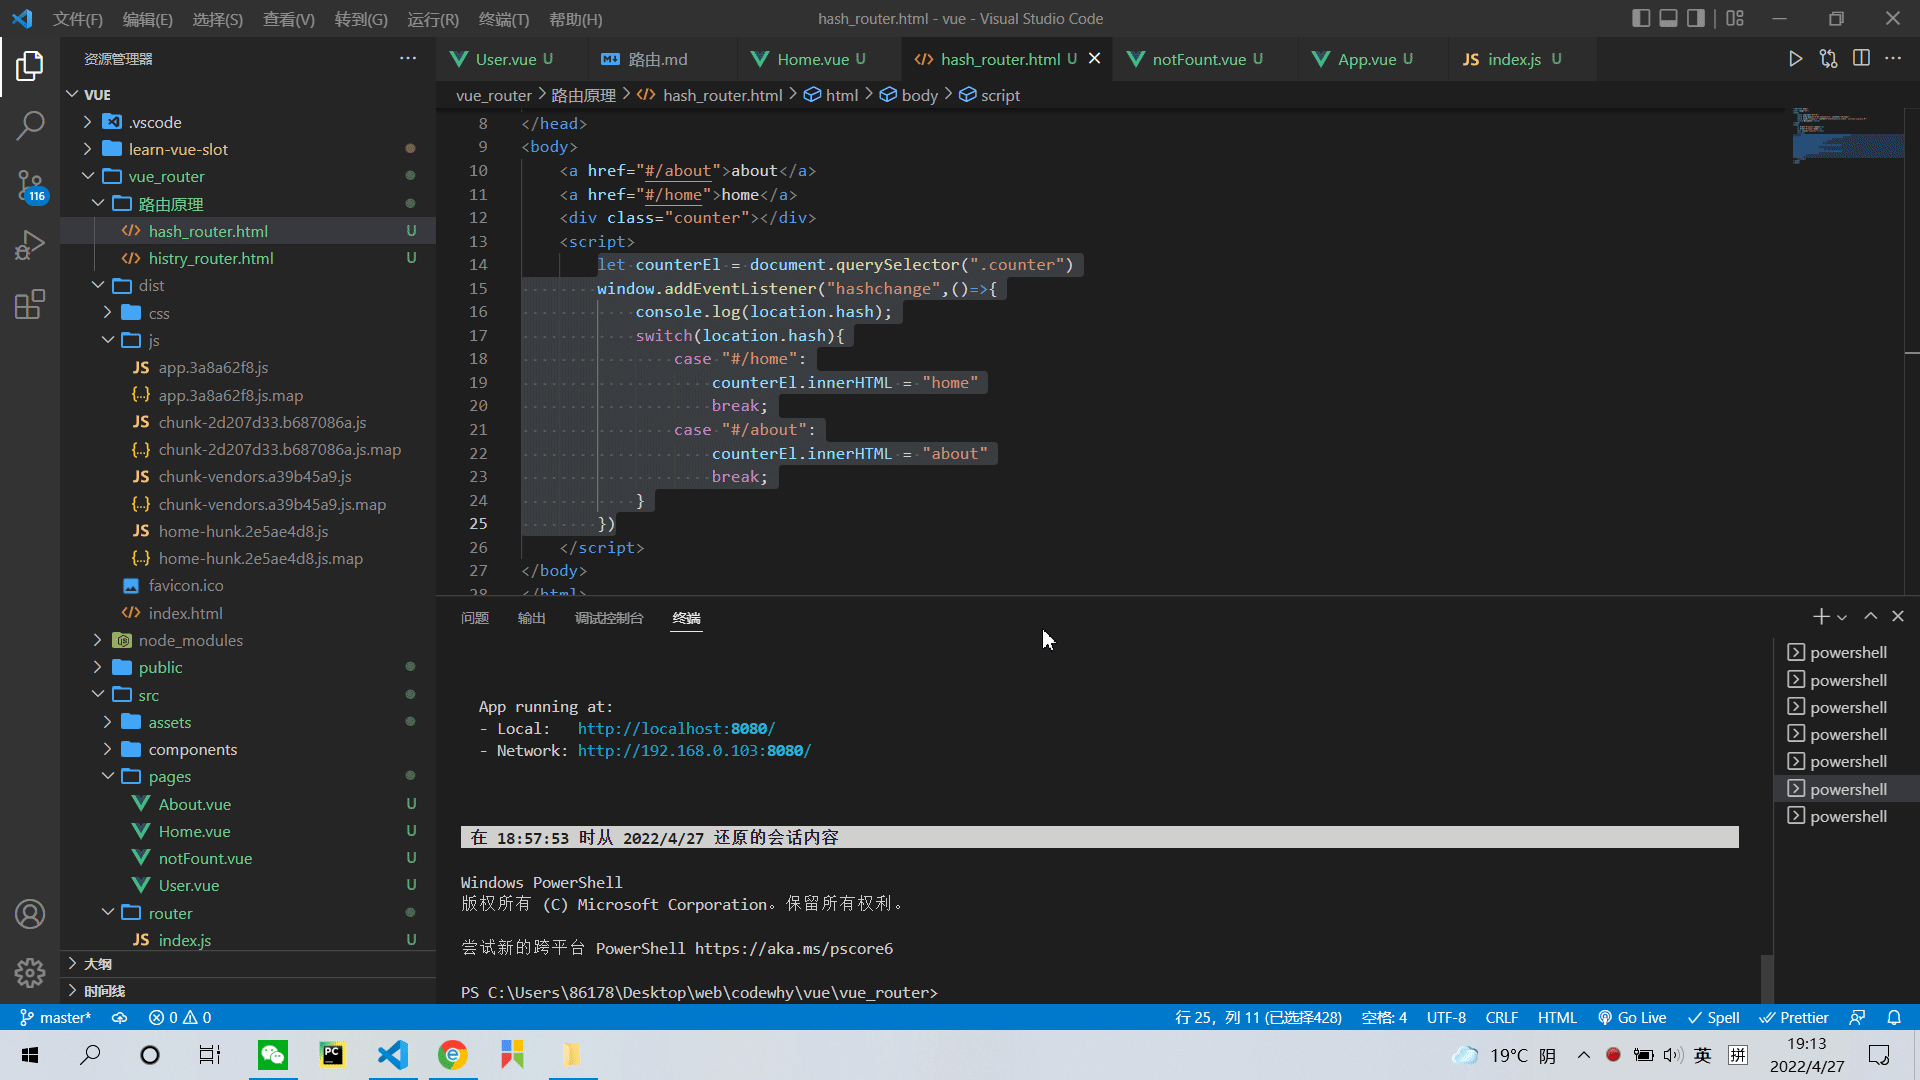The image size is (1920, 1080).
Task: Click Spell checker status item
Action: point(1714,1017)
